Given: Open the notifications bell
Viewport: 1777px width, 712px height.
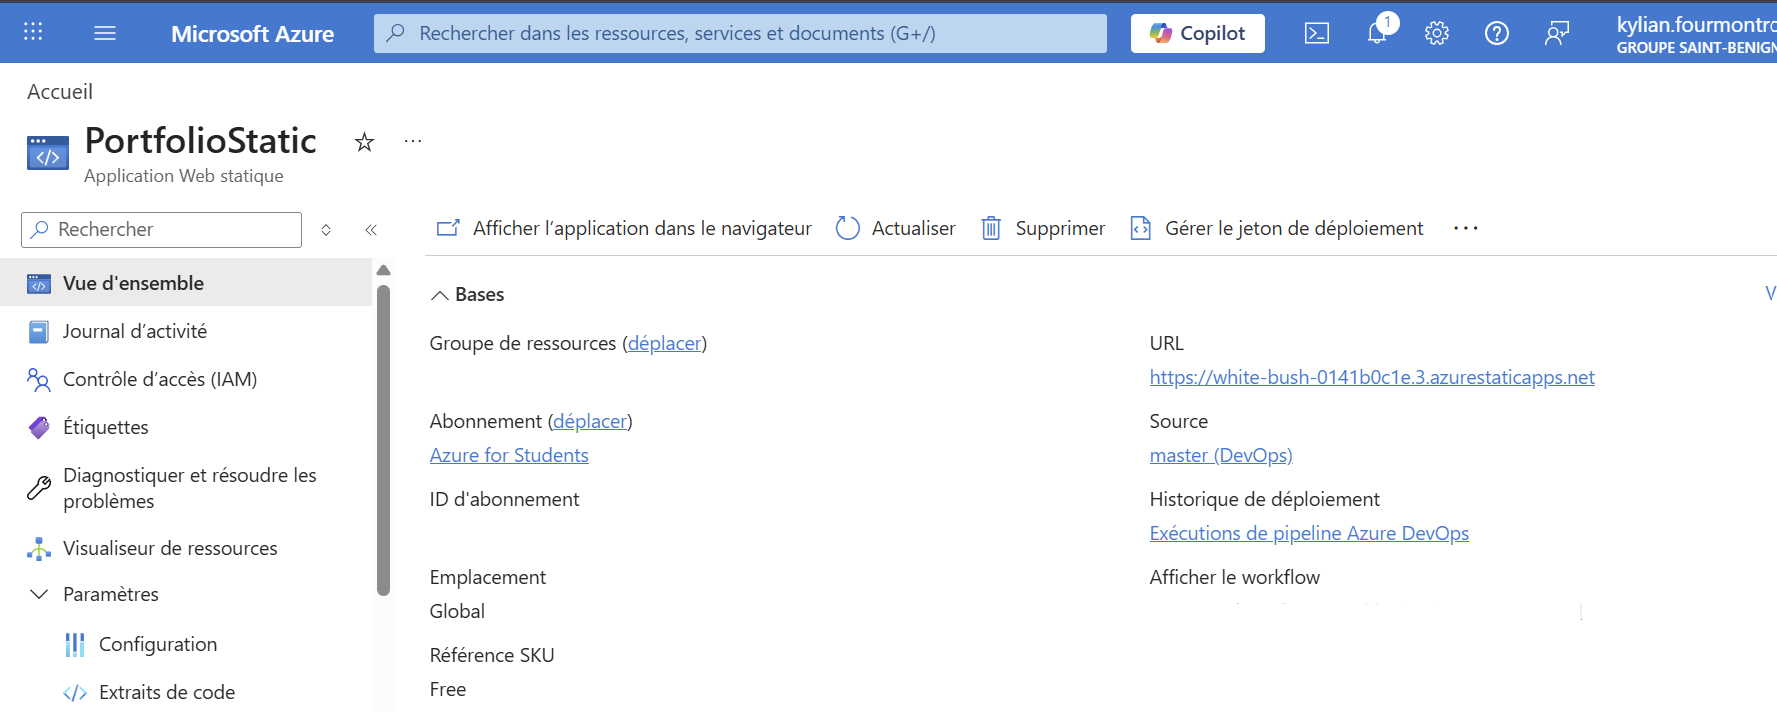Looking at the screenshot, I should pyautogui.click(x=1377, y=32).
